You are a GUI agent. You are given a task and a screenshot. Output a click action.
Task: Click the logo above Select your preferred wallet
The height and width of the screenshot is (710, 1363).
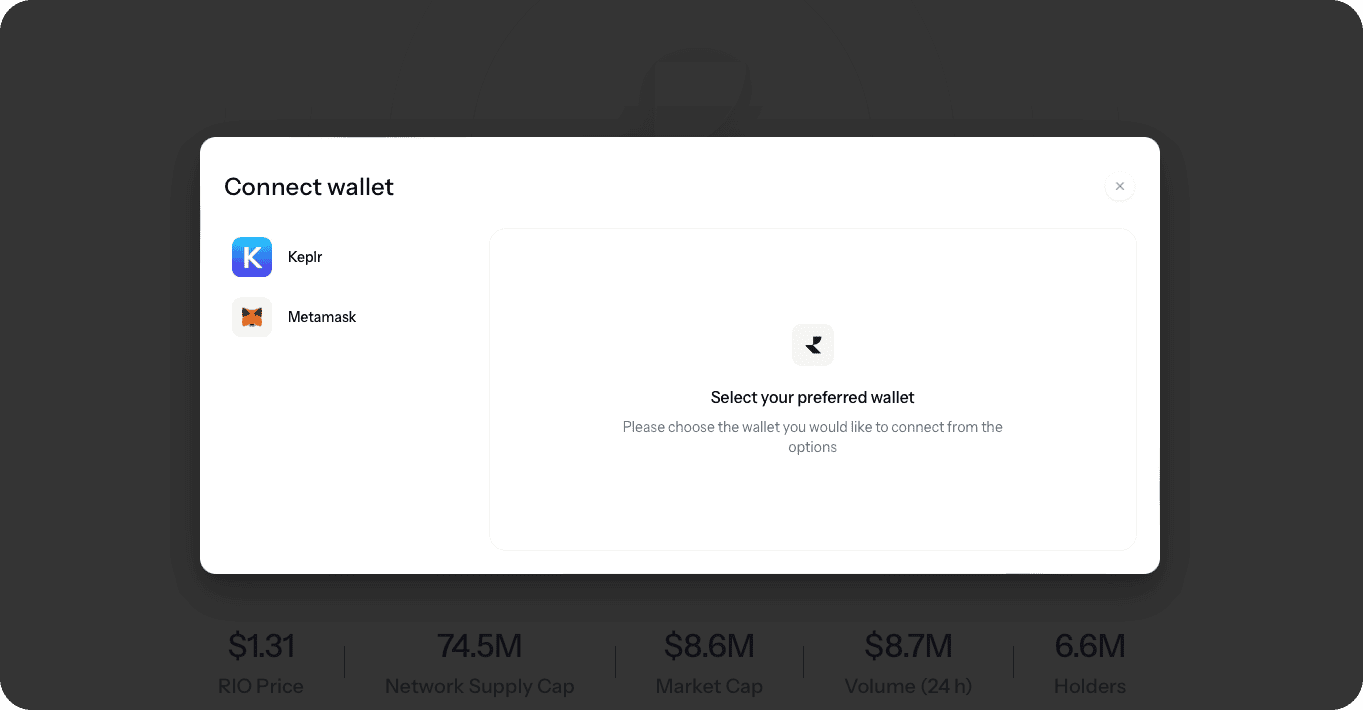pyautogui.click(x=813, y=345)
